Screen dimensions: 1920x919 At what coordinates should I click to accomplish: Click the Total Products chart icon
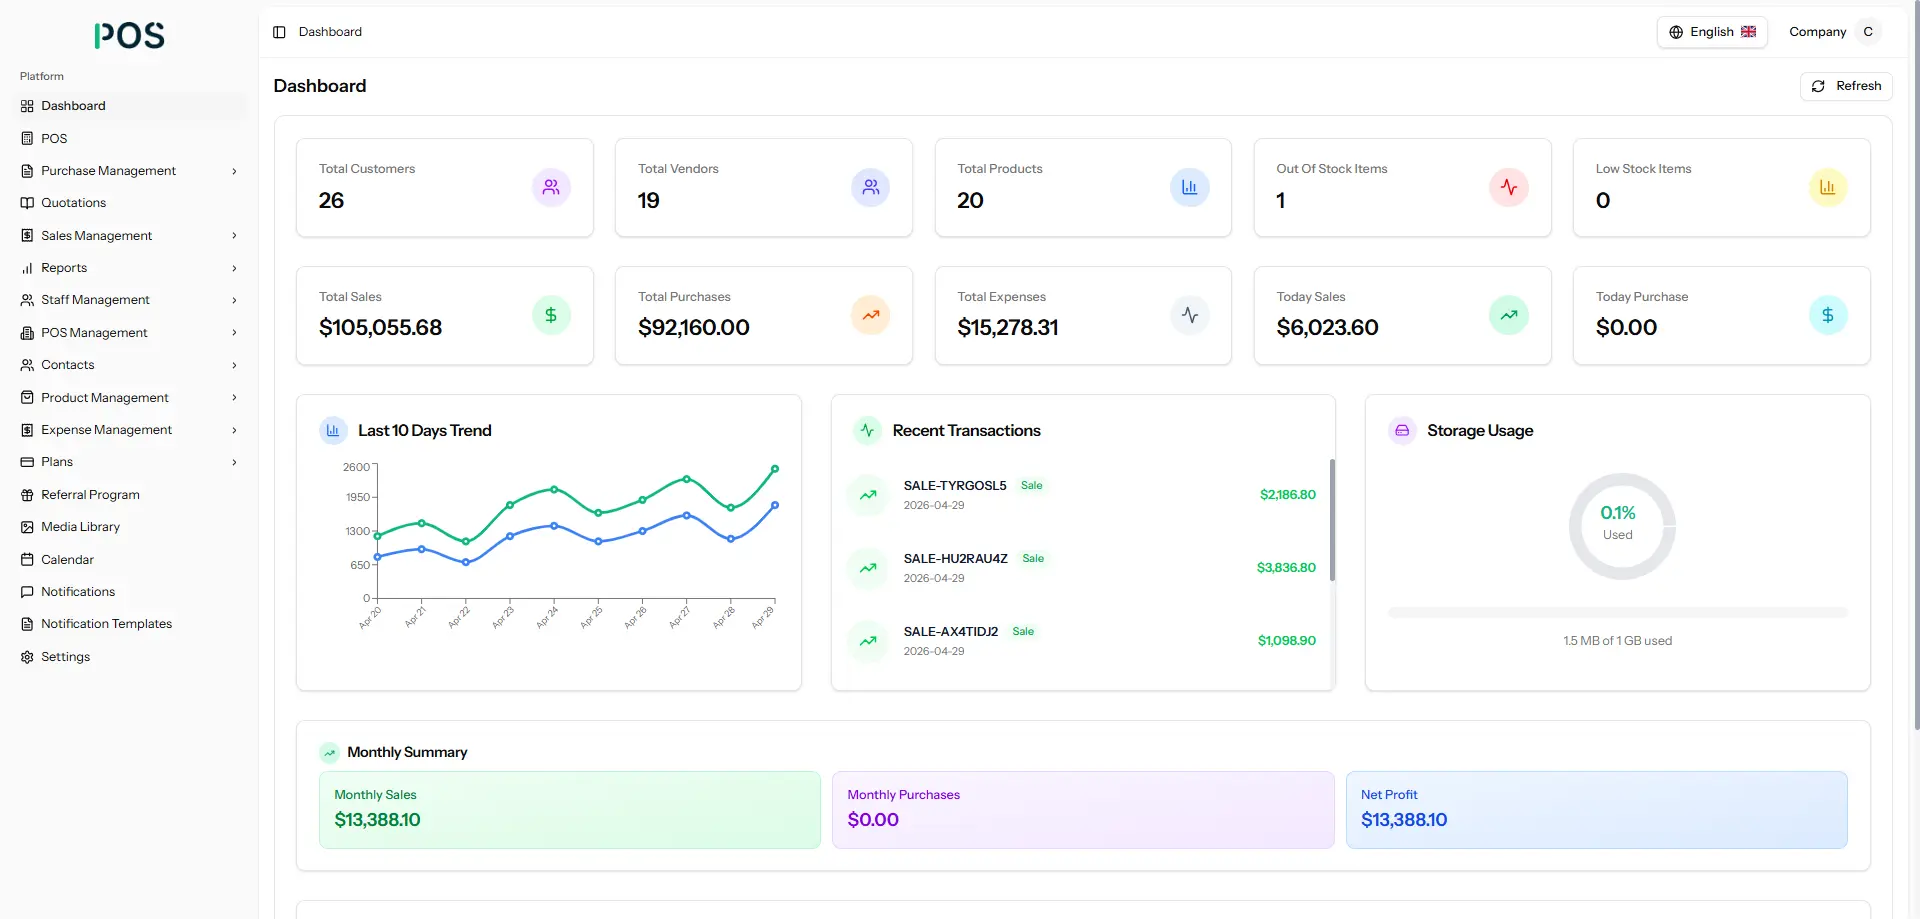pos(1190,187)
